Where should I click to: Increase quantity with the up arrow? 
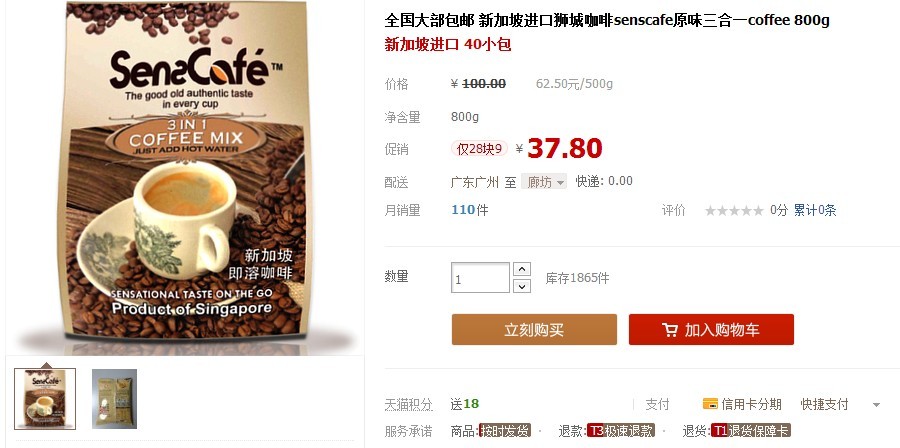point(521,269)
